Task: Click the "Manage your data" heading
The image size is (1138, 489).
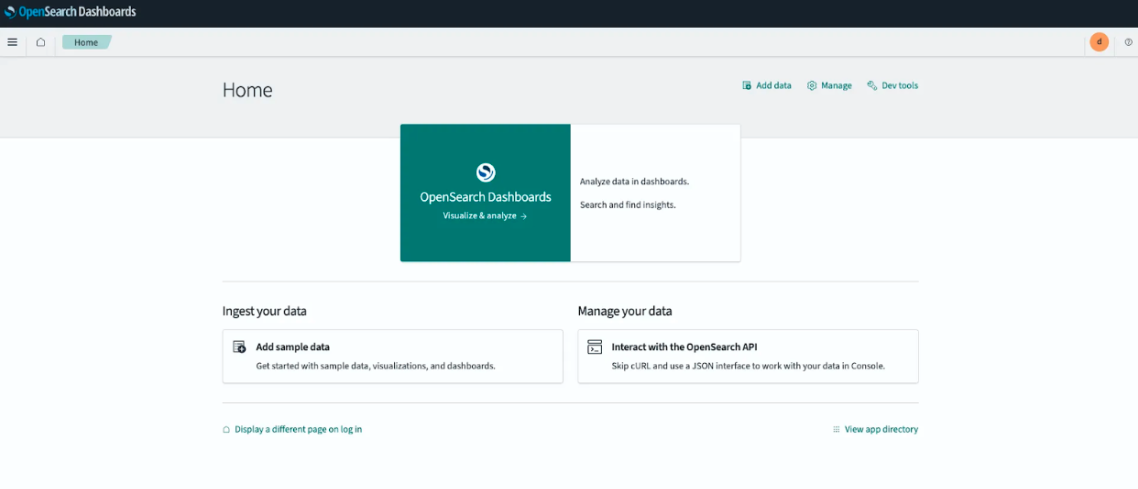Action: pos(625,311)
